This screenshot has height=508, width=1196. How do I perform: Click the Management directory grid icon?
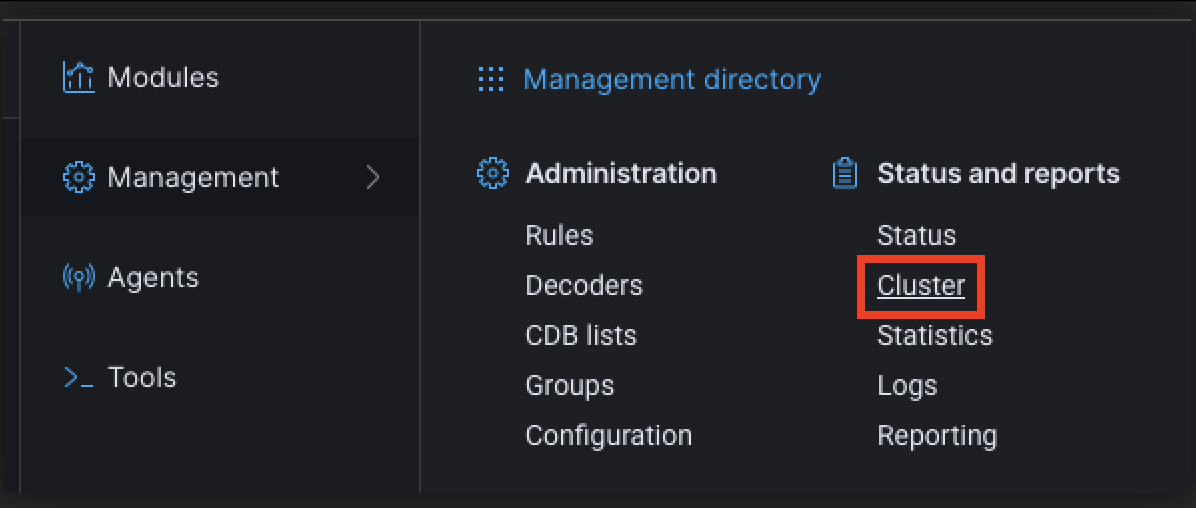[490, 79]
